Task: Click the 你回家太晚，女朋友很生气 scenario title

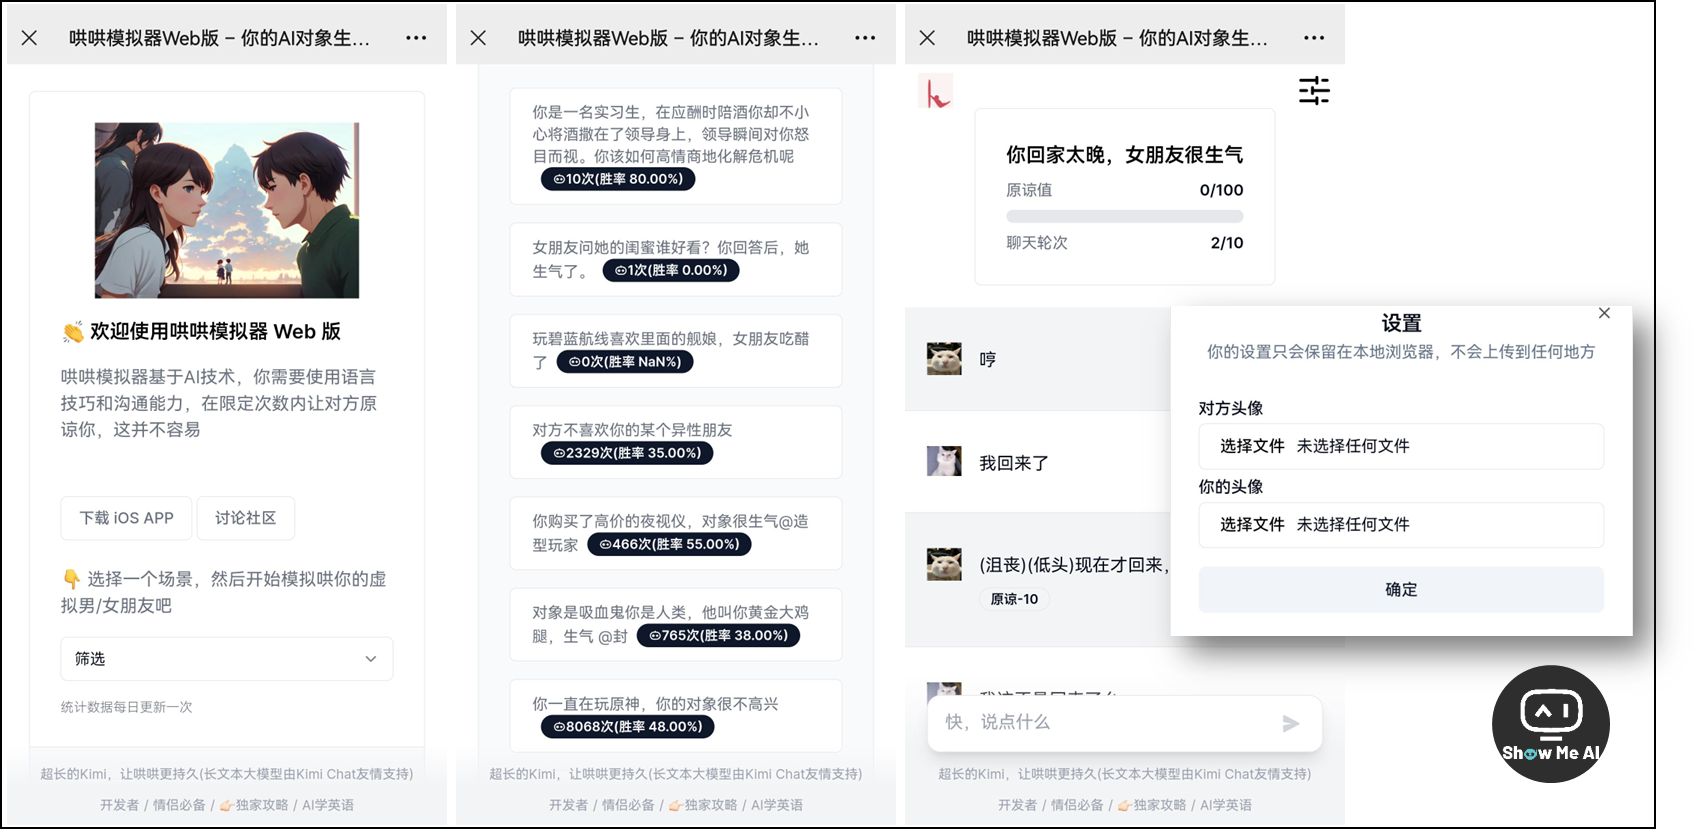Action: [x=1125, y=155]
